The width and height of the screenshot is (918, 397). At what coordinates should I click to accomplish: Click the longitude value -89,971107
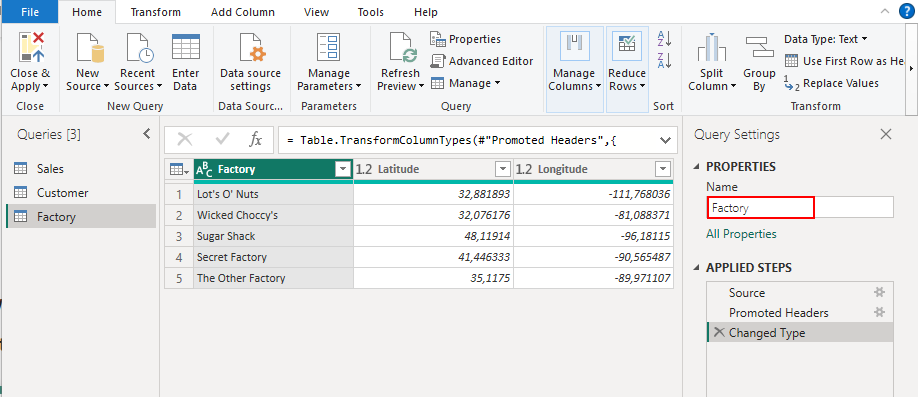[x=593, y=278]
